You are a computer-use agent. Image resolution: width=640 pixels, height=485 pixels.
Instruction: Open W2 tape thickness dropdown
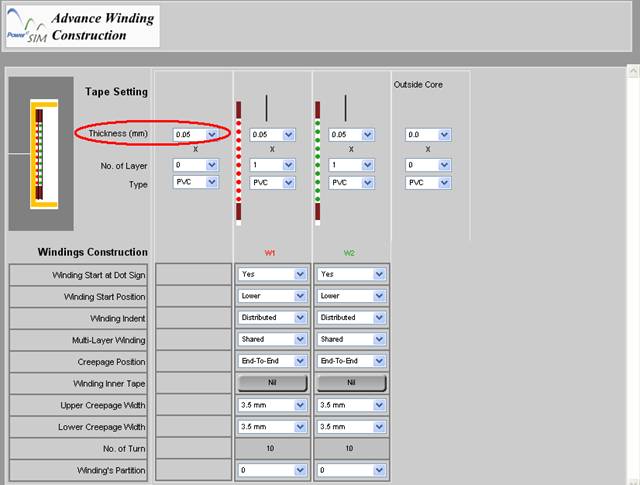coord(351,135)
